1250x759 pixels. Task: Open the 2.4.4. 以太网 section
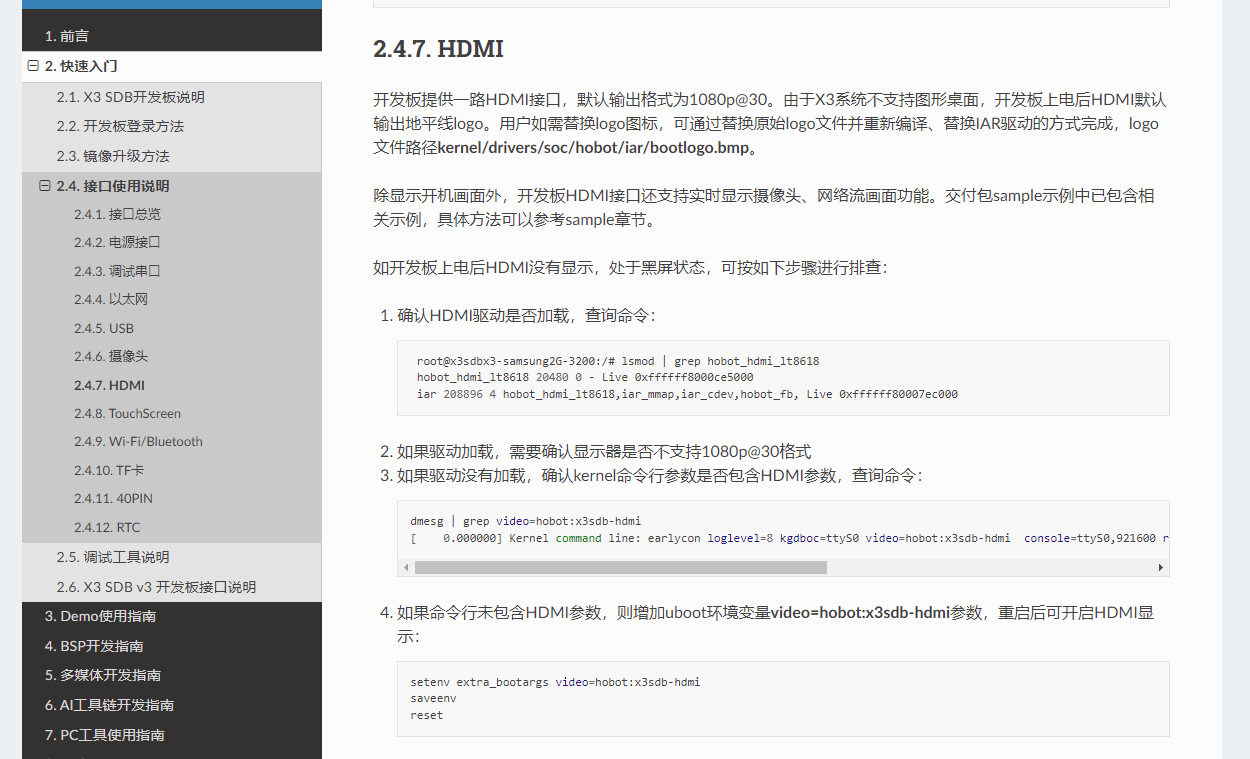click(111, 299)
